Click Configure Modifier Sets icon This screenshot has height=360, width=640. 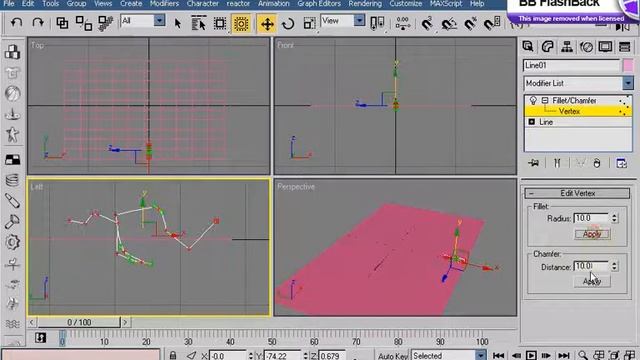tap(621, 163)
